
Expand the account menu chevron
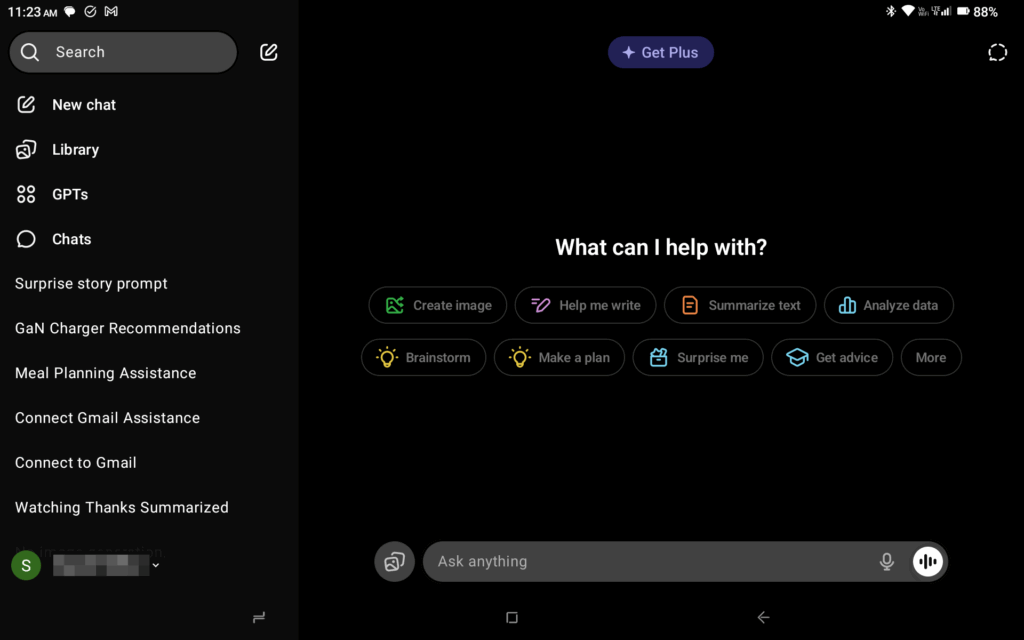(x=156, y=566)
